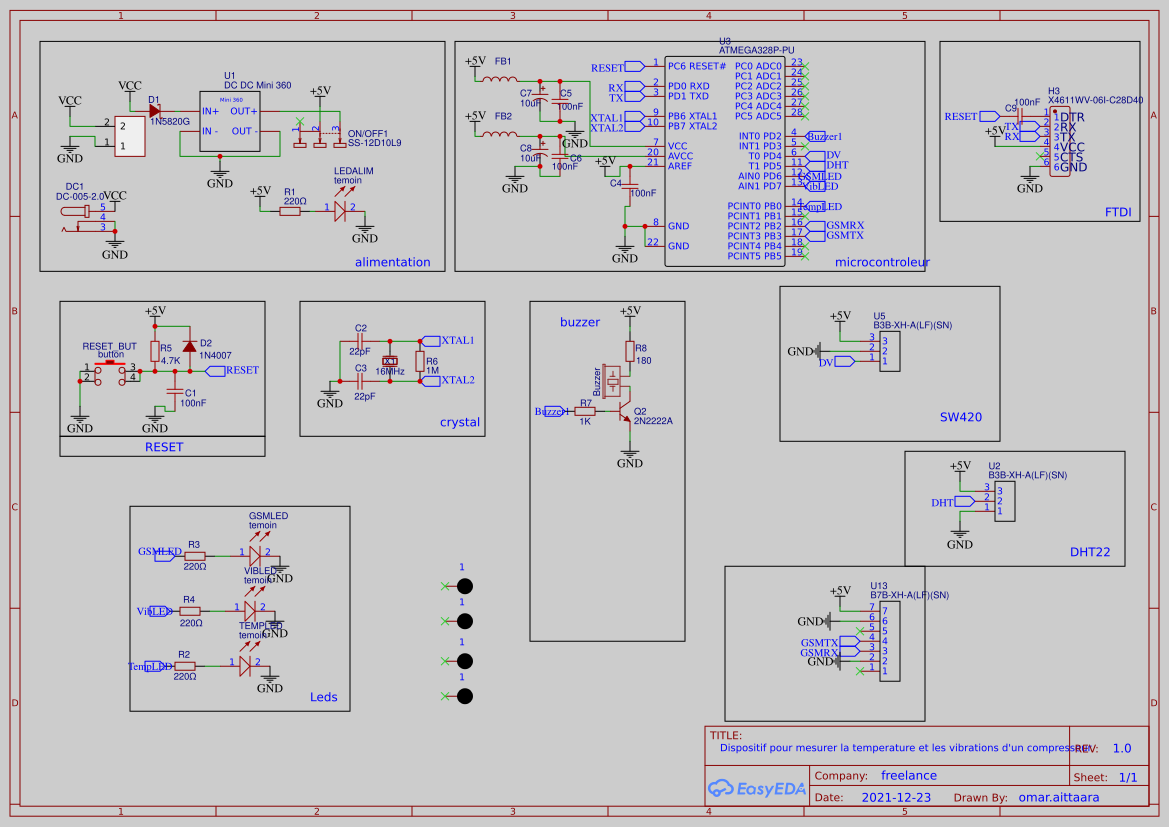1169x827 pixels.
Task: Select the RESET_BUT push button symbol
Action: [110, 371]
